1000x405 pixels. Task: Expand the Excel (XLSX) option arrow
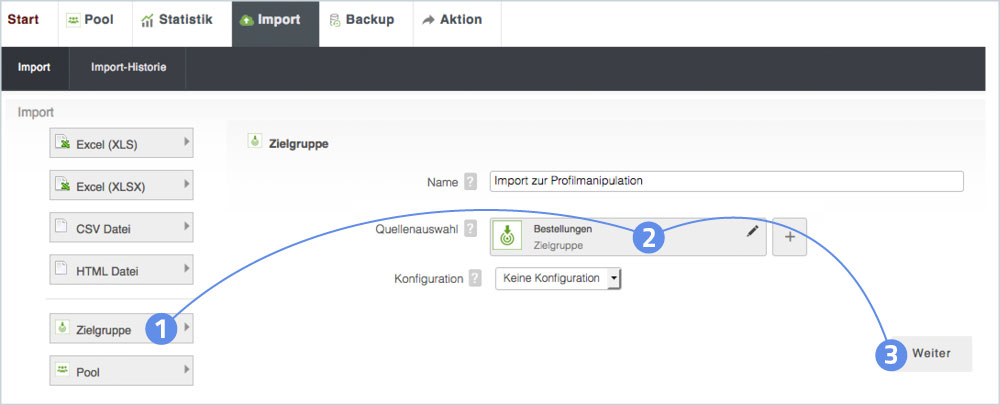pos(186,185)
